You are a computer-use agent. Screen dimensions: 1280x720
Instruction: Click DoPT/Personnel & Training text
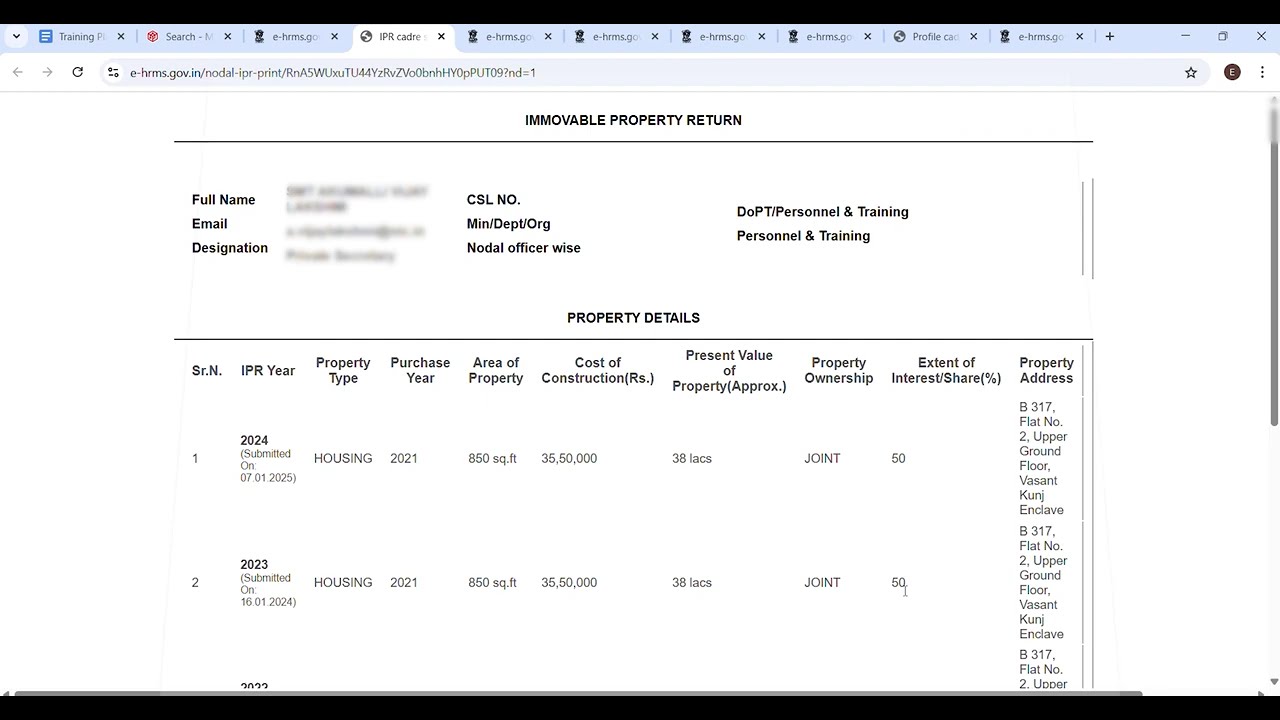pyautogui.click(x=822, y=212)
